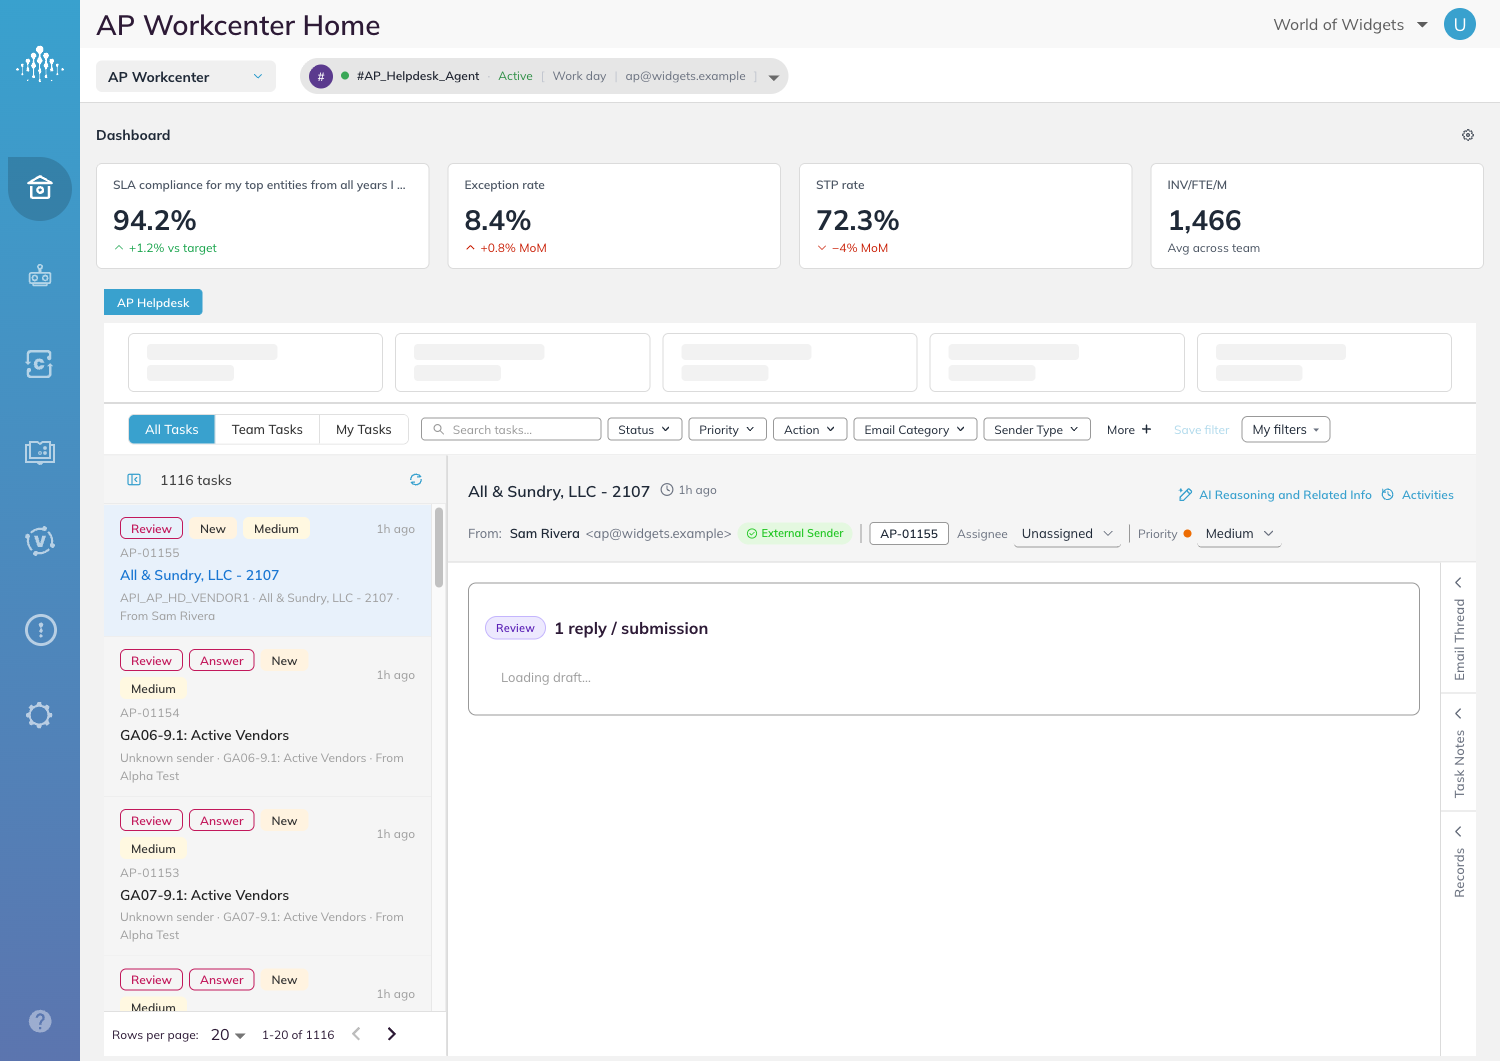The height and width of the screenshot is (1061, 1500).
Task: Go to previous page of tasks
Action: (356, 1034)
